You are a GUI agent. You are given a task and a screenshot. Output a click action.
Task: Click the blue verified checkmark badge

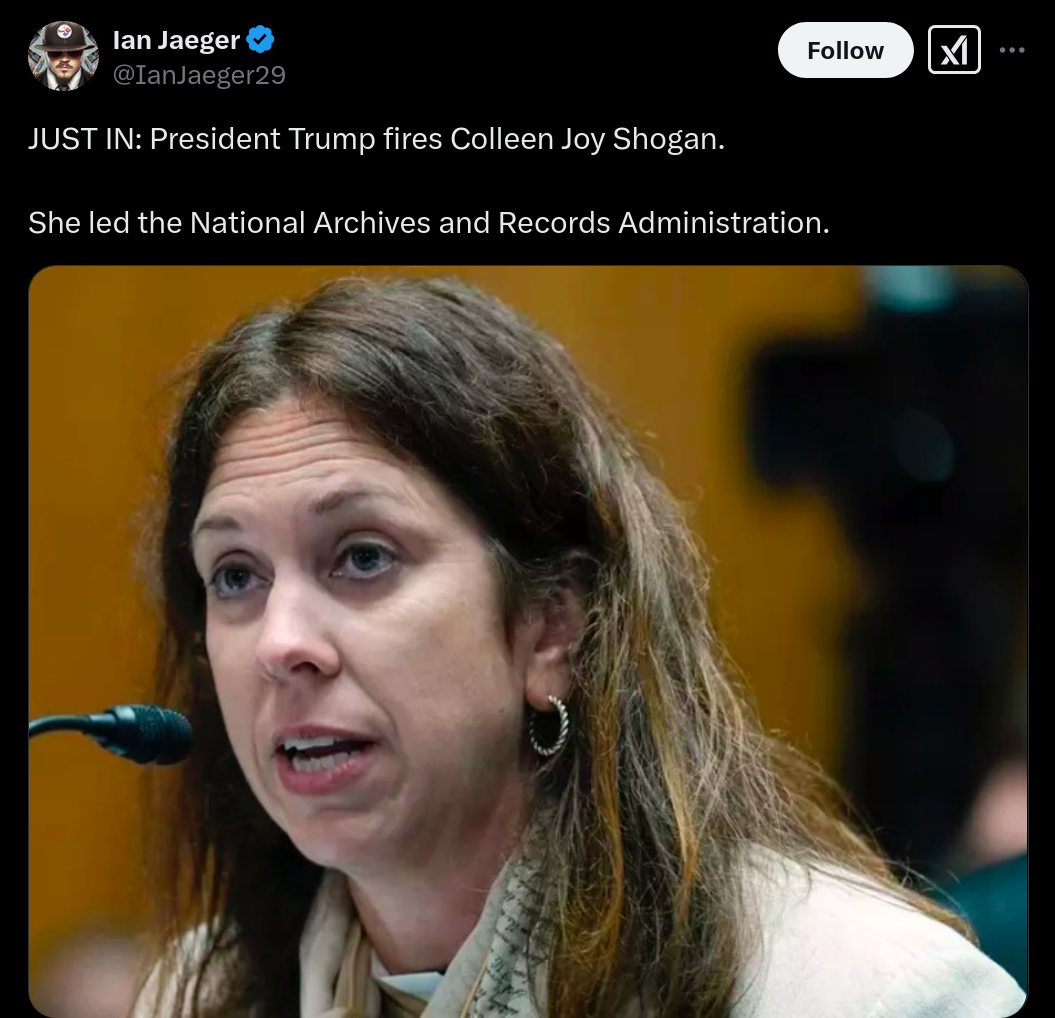coord(260,40)
